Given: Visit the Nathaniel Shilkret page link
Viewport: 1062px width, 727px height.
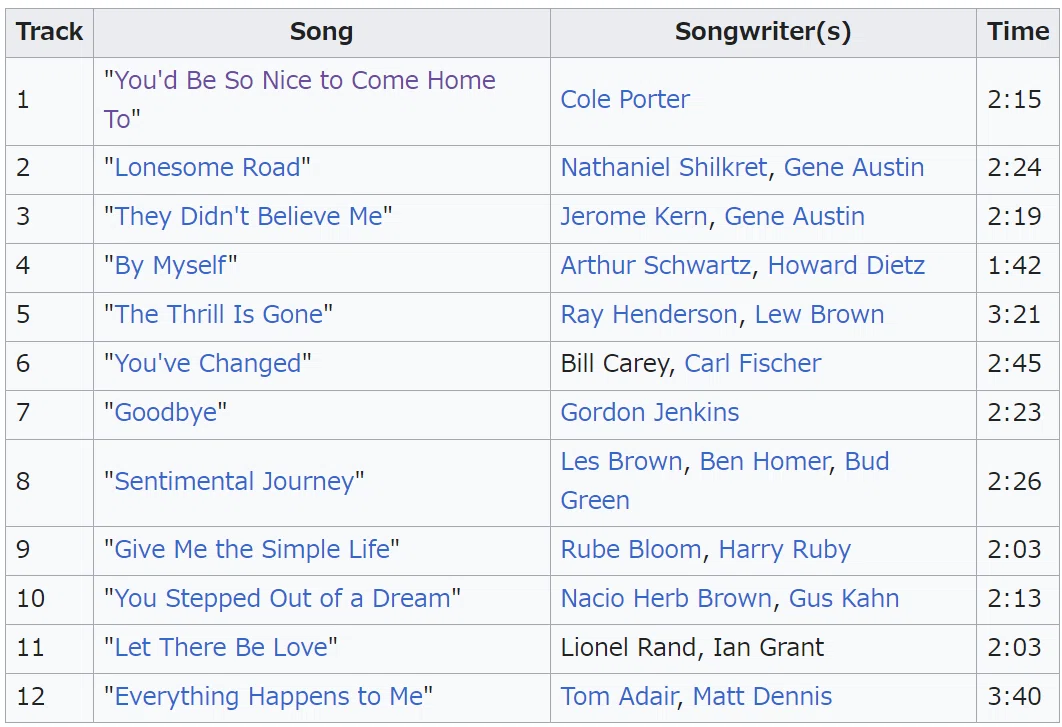Looking at the screenshot, I should coord(664,167).
